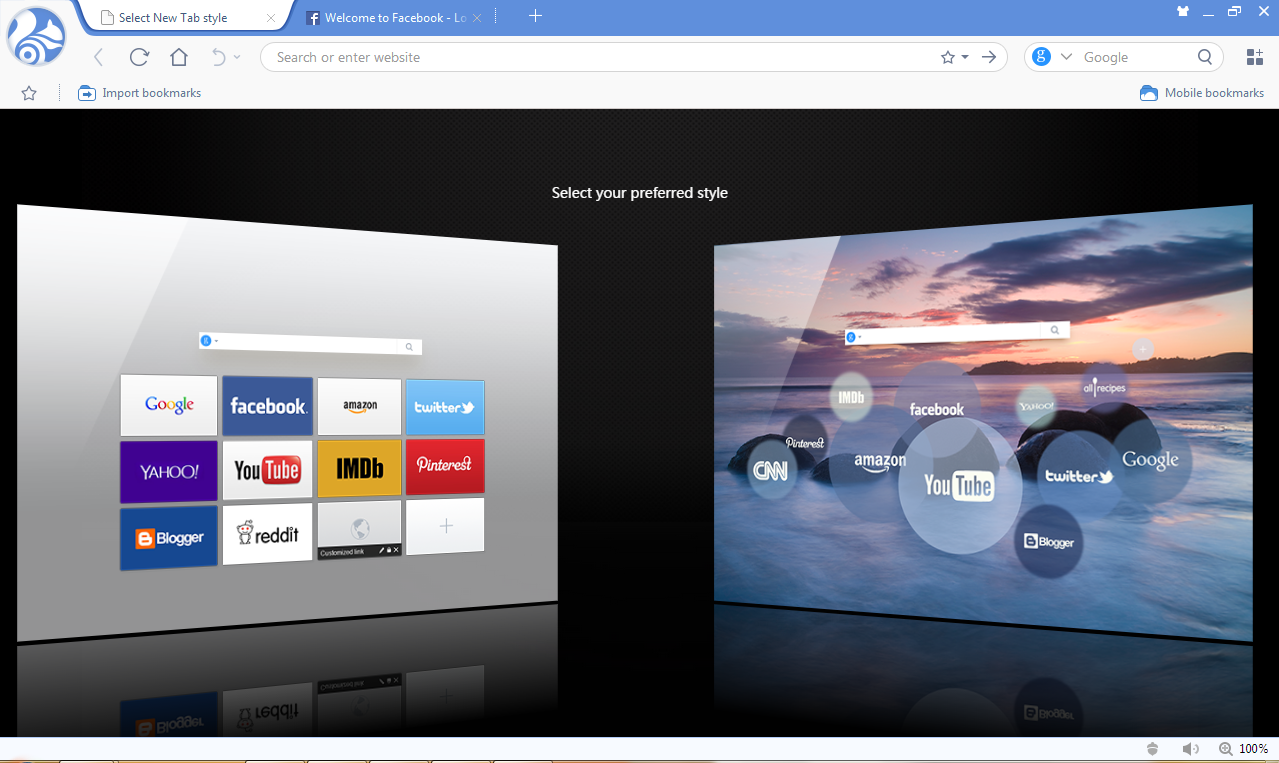Open zoom control showing 100%
The height and width of the screenshot is (763, 1279).
coord(1244,749)
